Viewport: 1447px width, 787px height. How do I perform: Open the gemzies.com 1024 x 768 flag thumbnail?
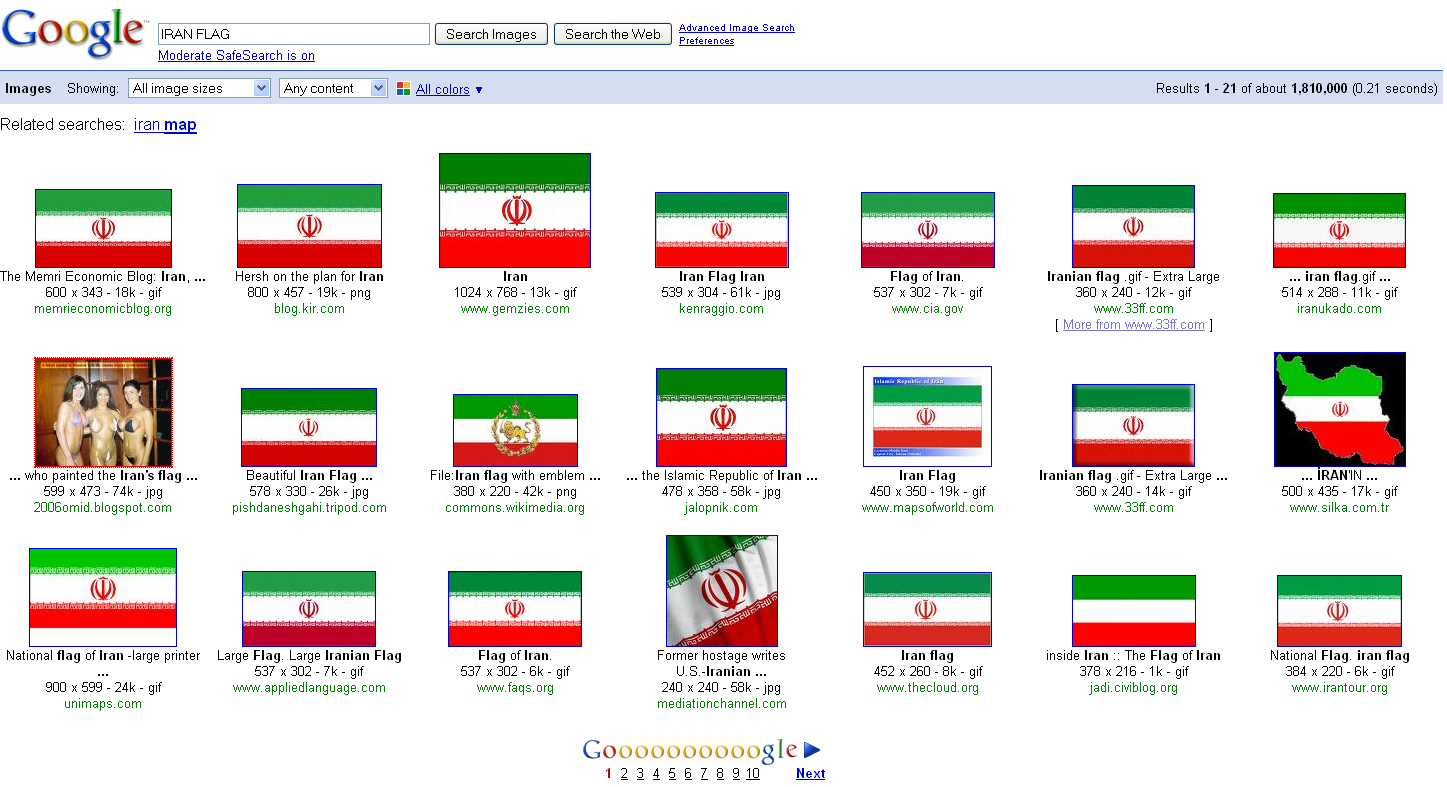[515, 210]
